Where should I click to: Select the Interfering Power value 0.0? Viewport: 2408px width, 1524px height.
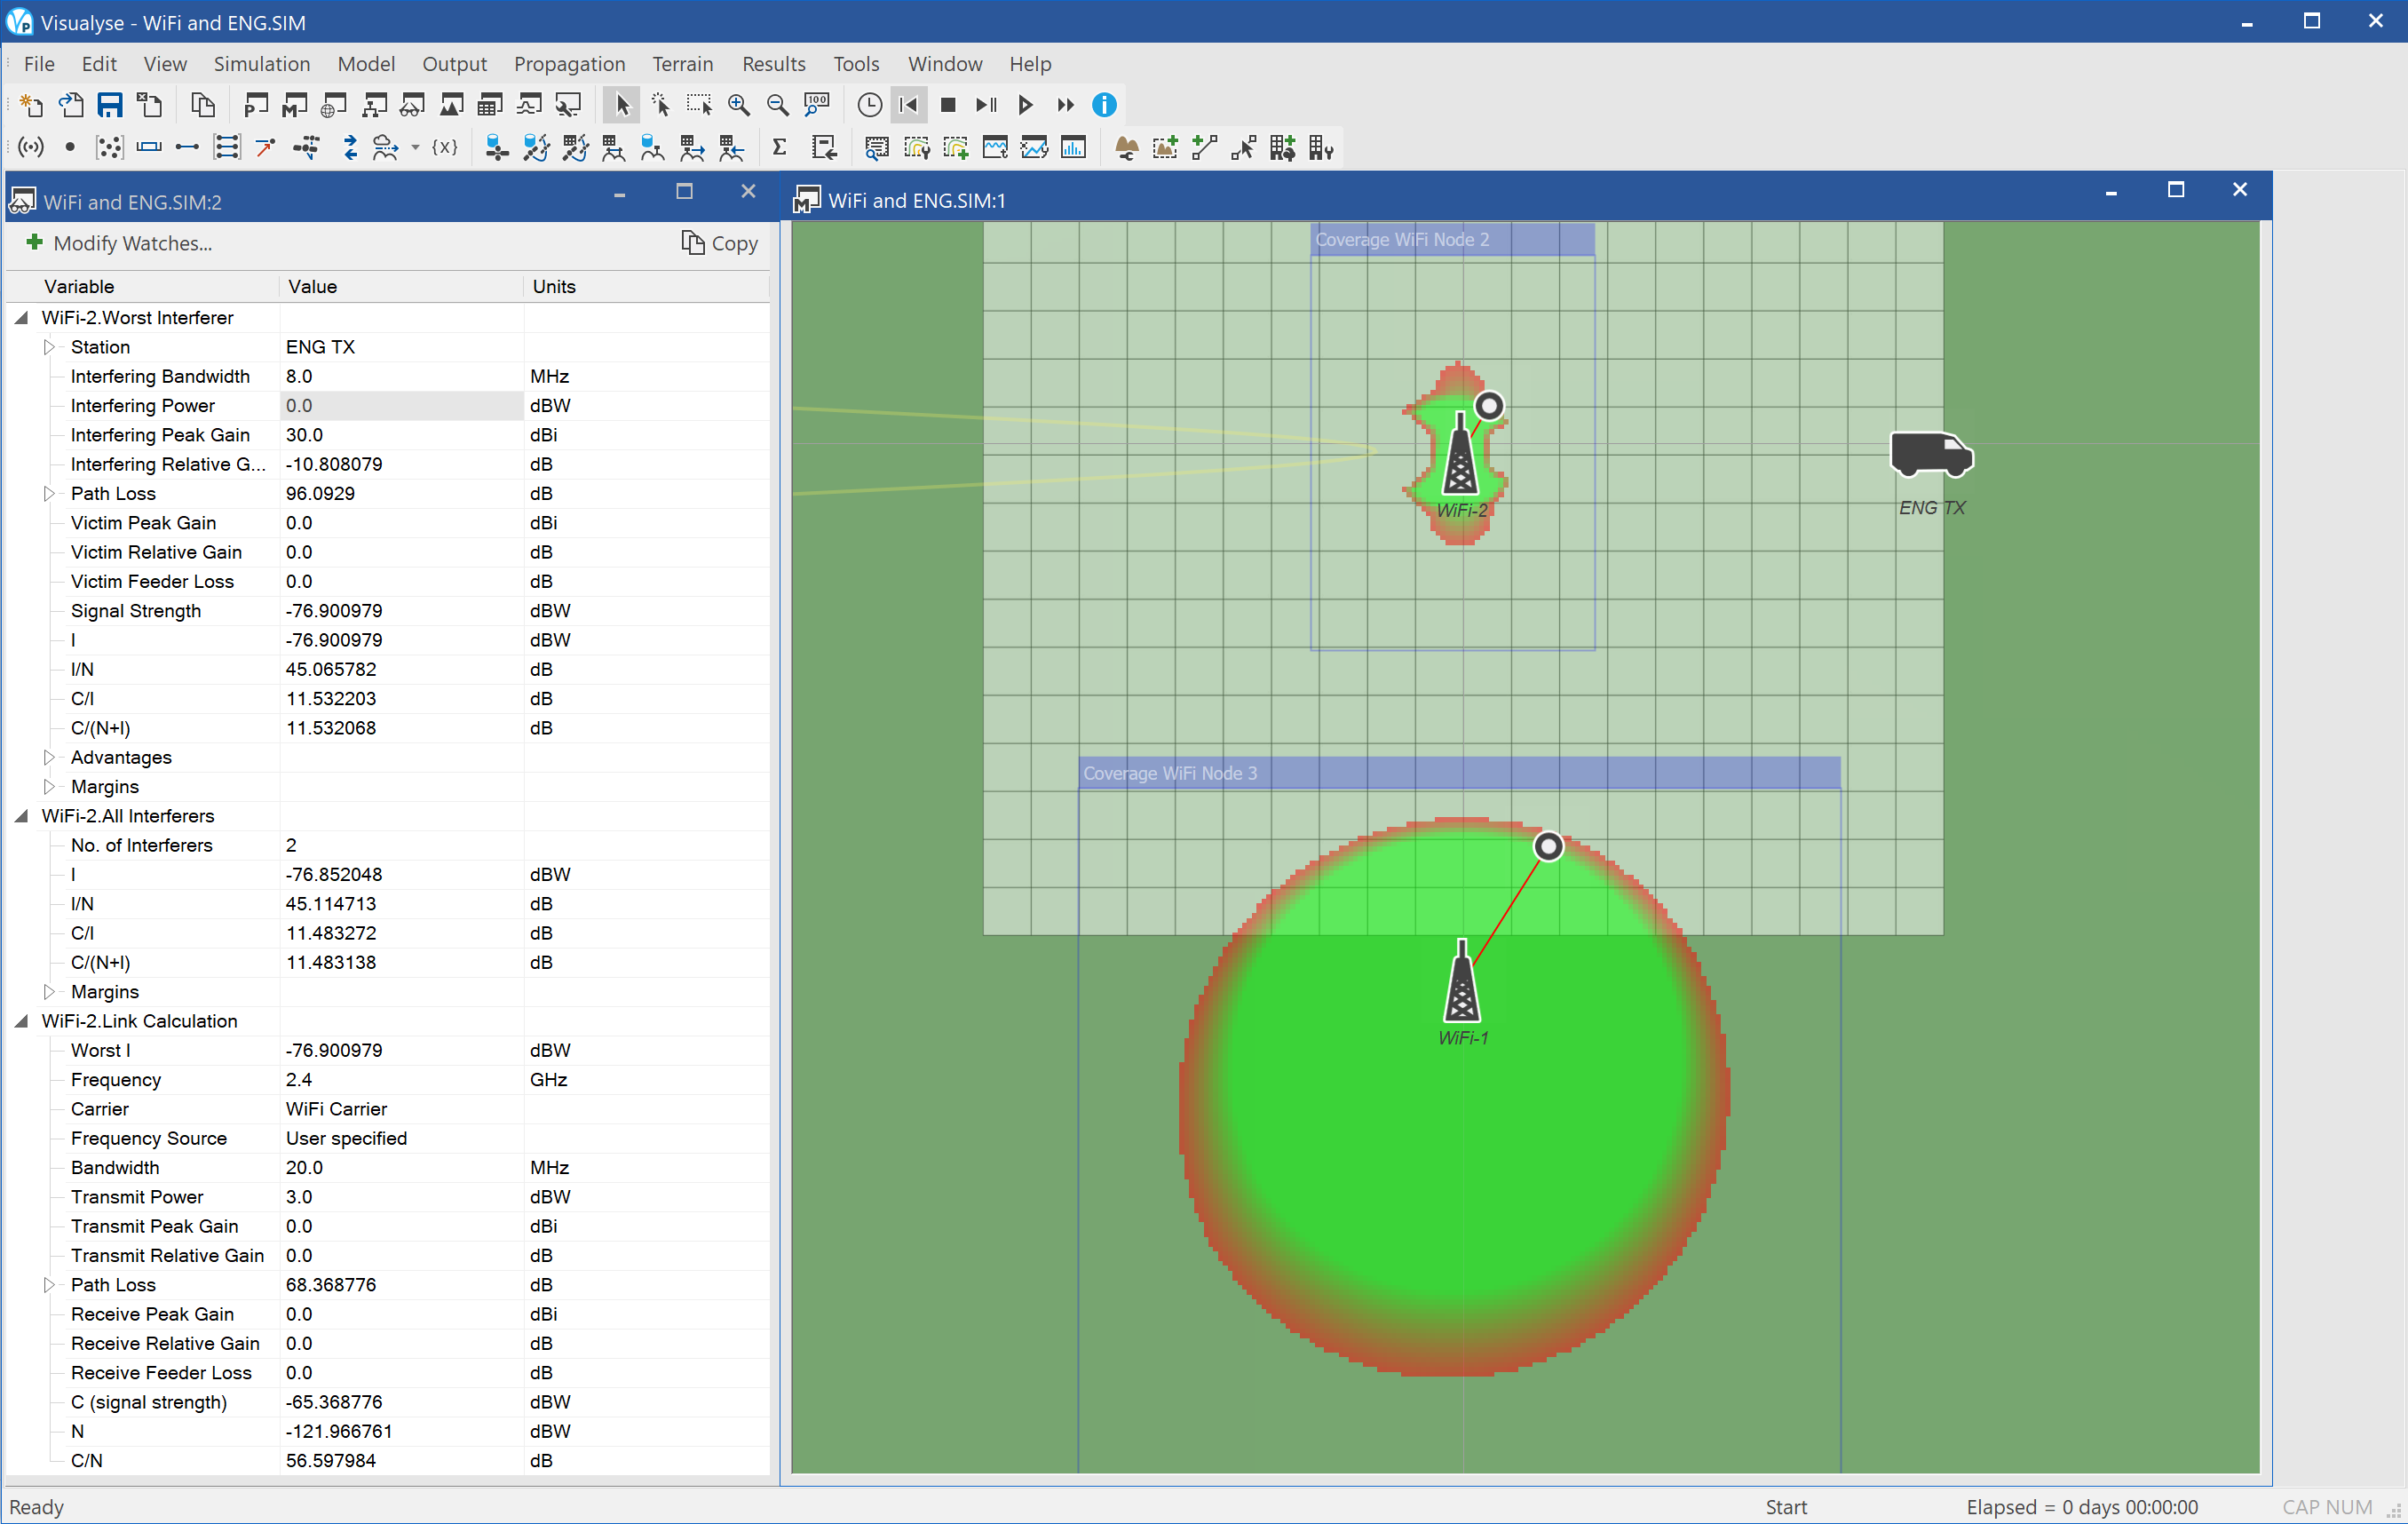point(402,406)
